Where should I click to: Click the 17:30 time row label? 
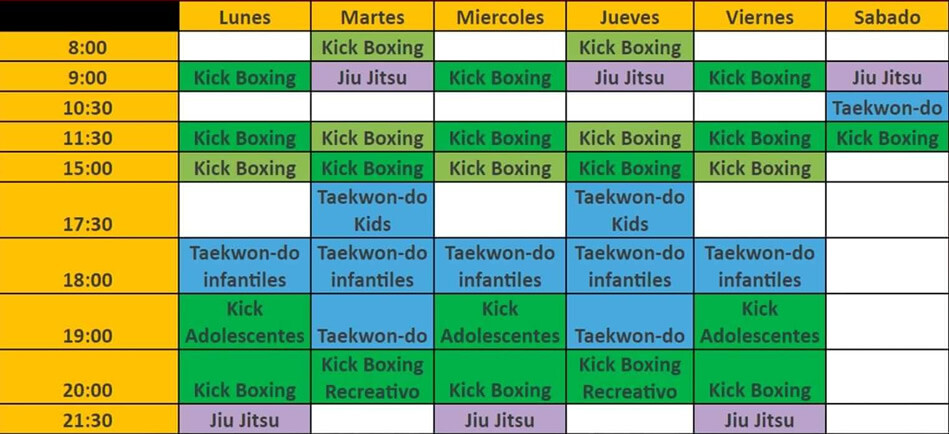pyautogui.click(x=89, y=224)
